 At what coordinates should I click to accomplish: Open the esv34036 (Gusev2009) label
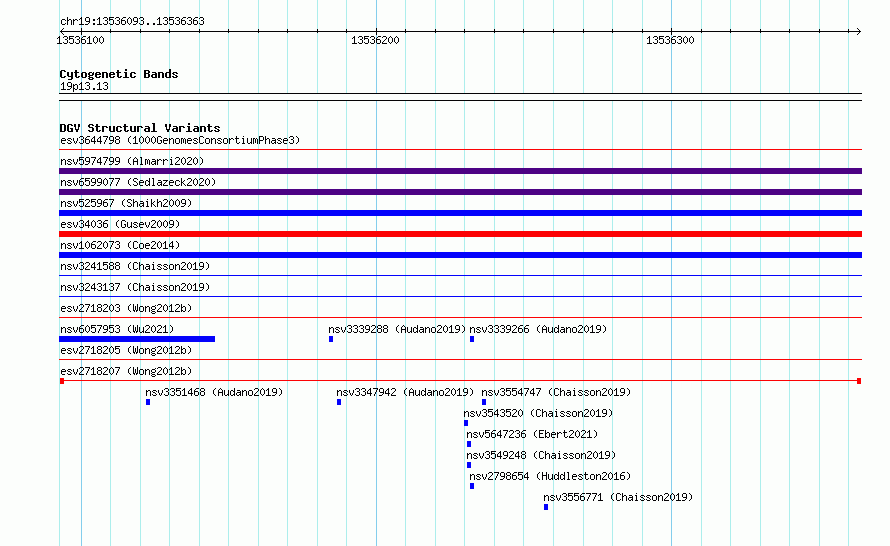(120, 224)
